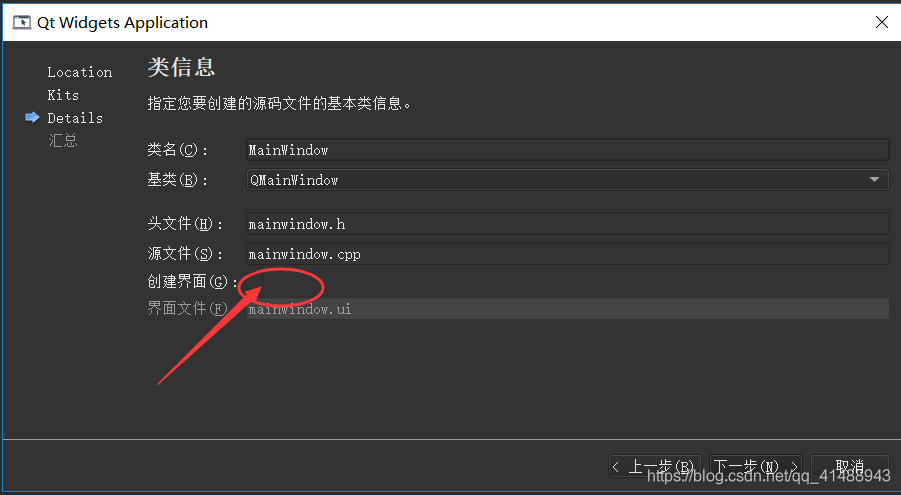Select the Location step in sidebar
Viewport: 901px width, 495px height.
click(79, 72)
